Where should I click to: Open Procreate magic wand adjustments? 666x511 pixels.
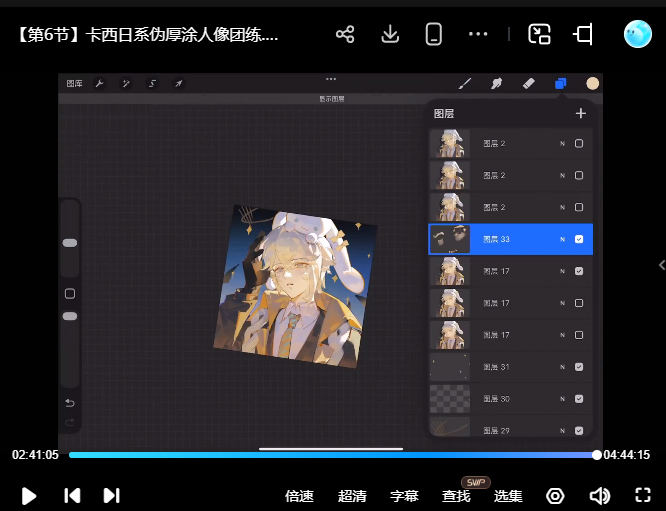[x=126, y=84]
